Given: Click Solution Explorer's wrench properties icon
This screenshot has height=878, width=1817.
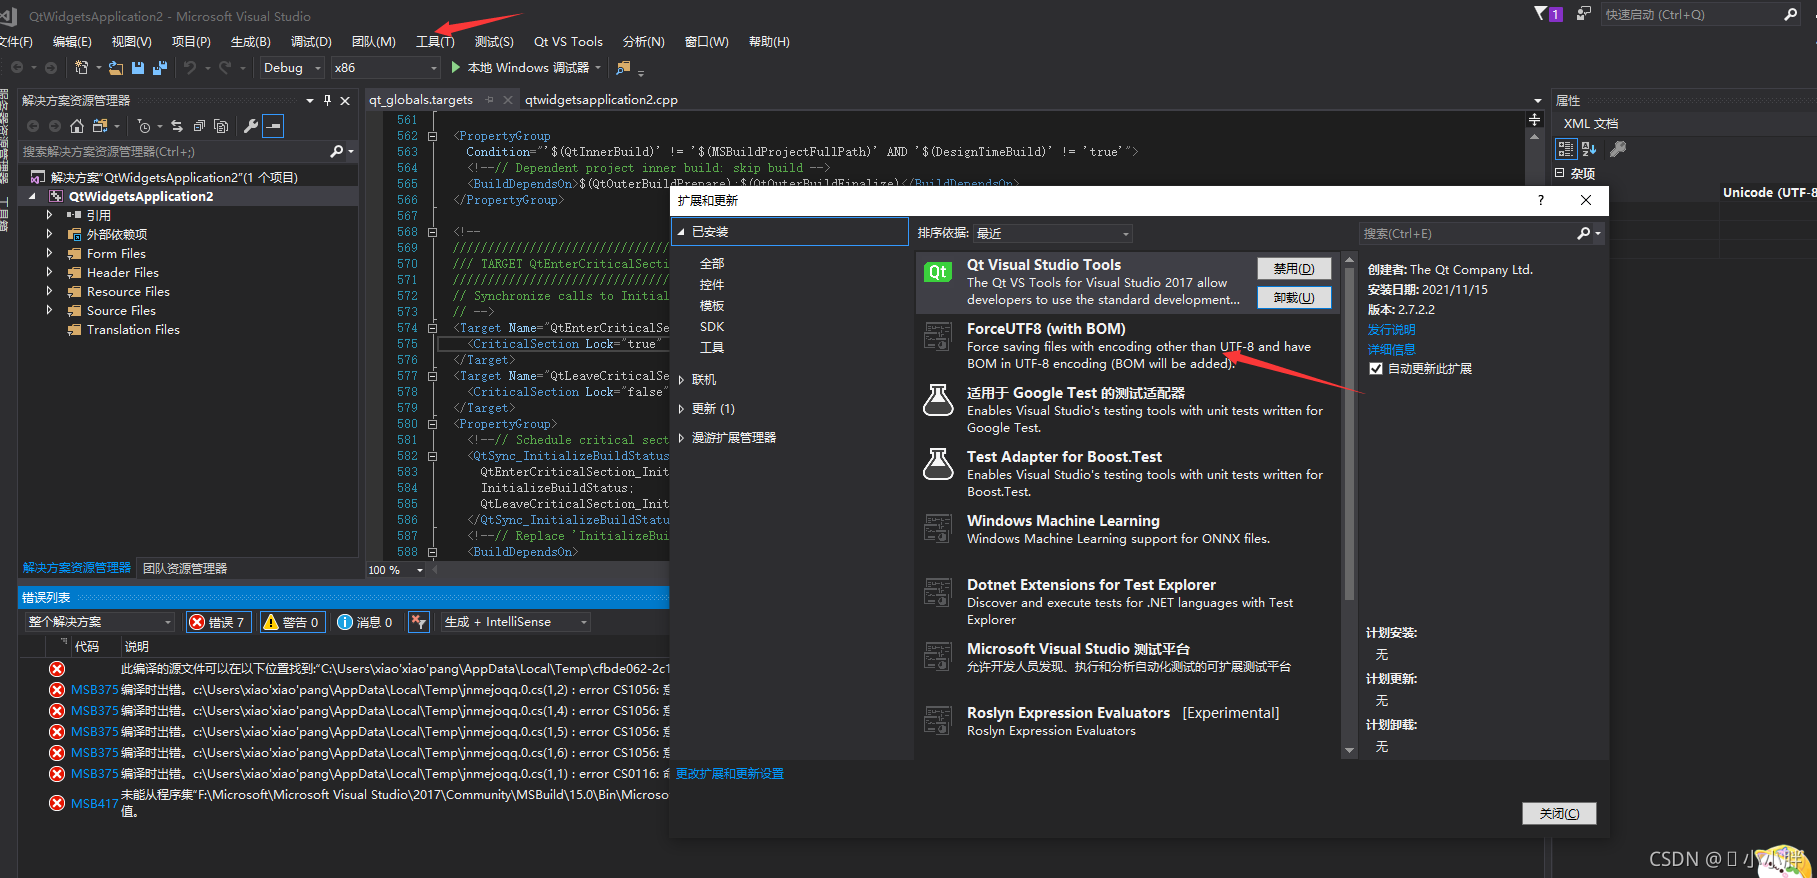Looking at the screenshot, I should coord(250,126).
